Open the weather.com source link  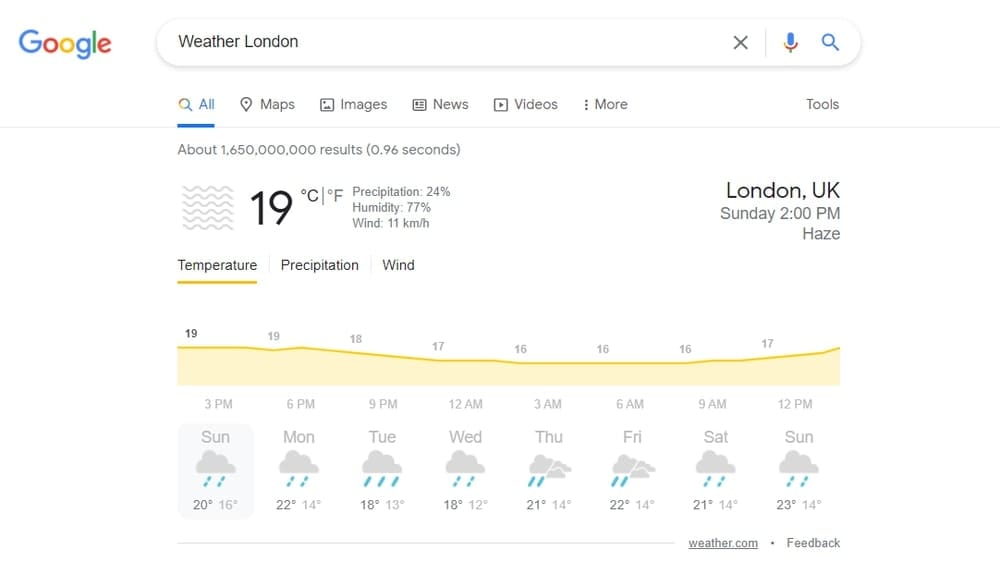723,543
